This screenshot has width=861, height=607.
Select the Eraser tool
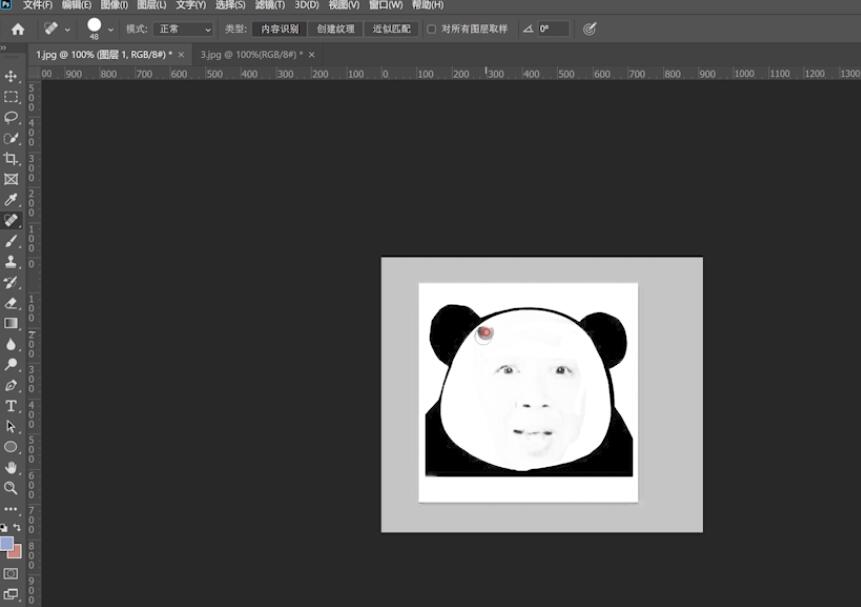10,303
